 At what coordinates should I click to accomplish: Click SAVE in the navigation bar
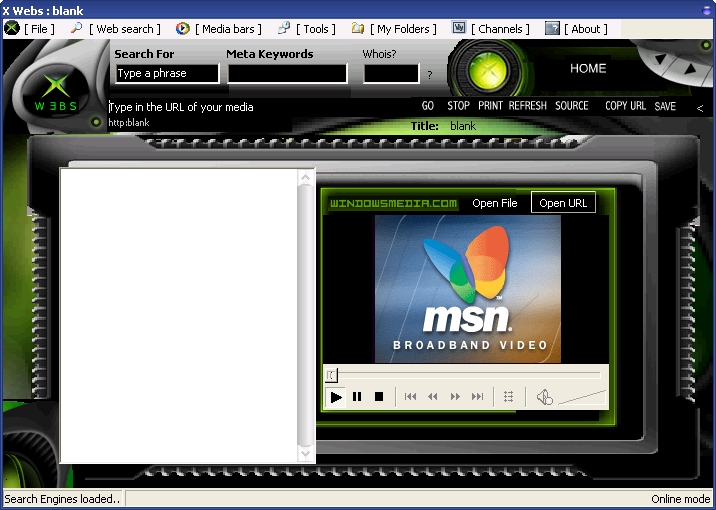point(665,106)
